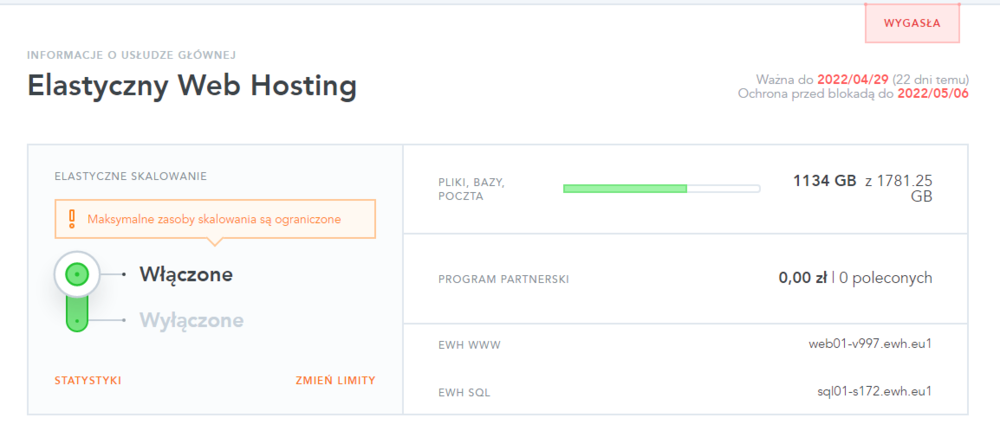
Task: Click the WYGASŁA status badge
Action: point(912,22)
